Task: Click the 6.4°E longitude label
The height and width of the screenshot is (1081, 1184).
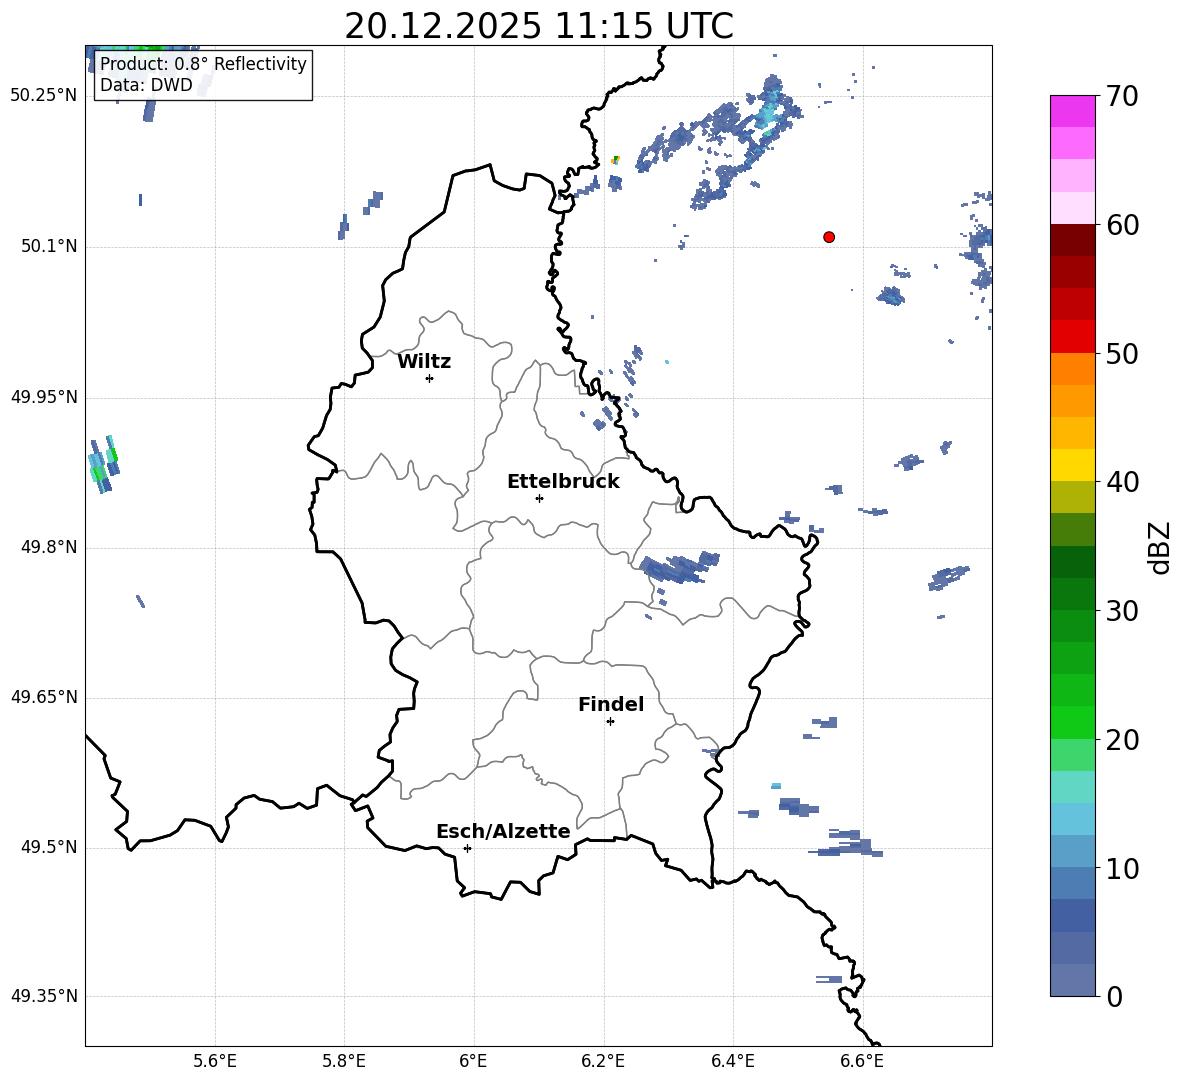Action: click(732, 1061)
